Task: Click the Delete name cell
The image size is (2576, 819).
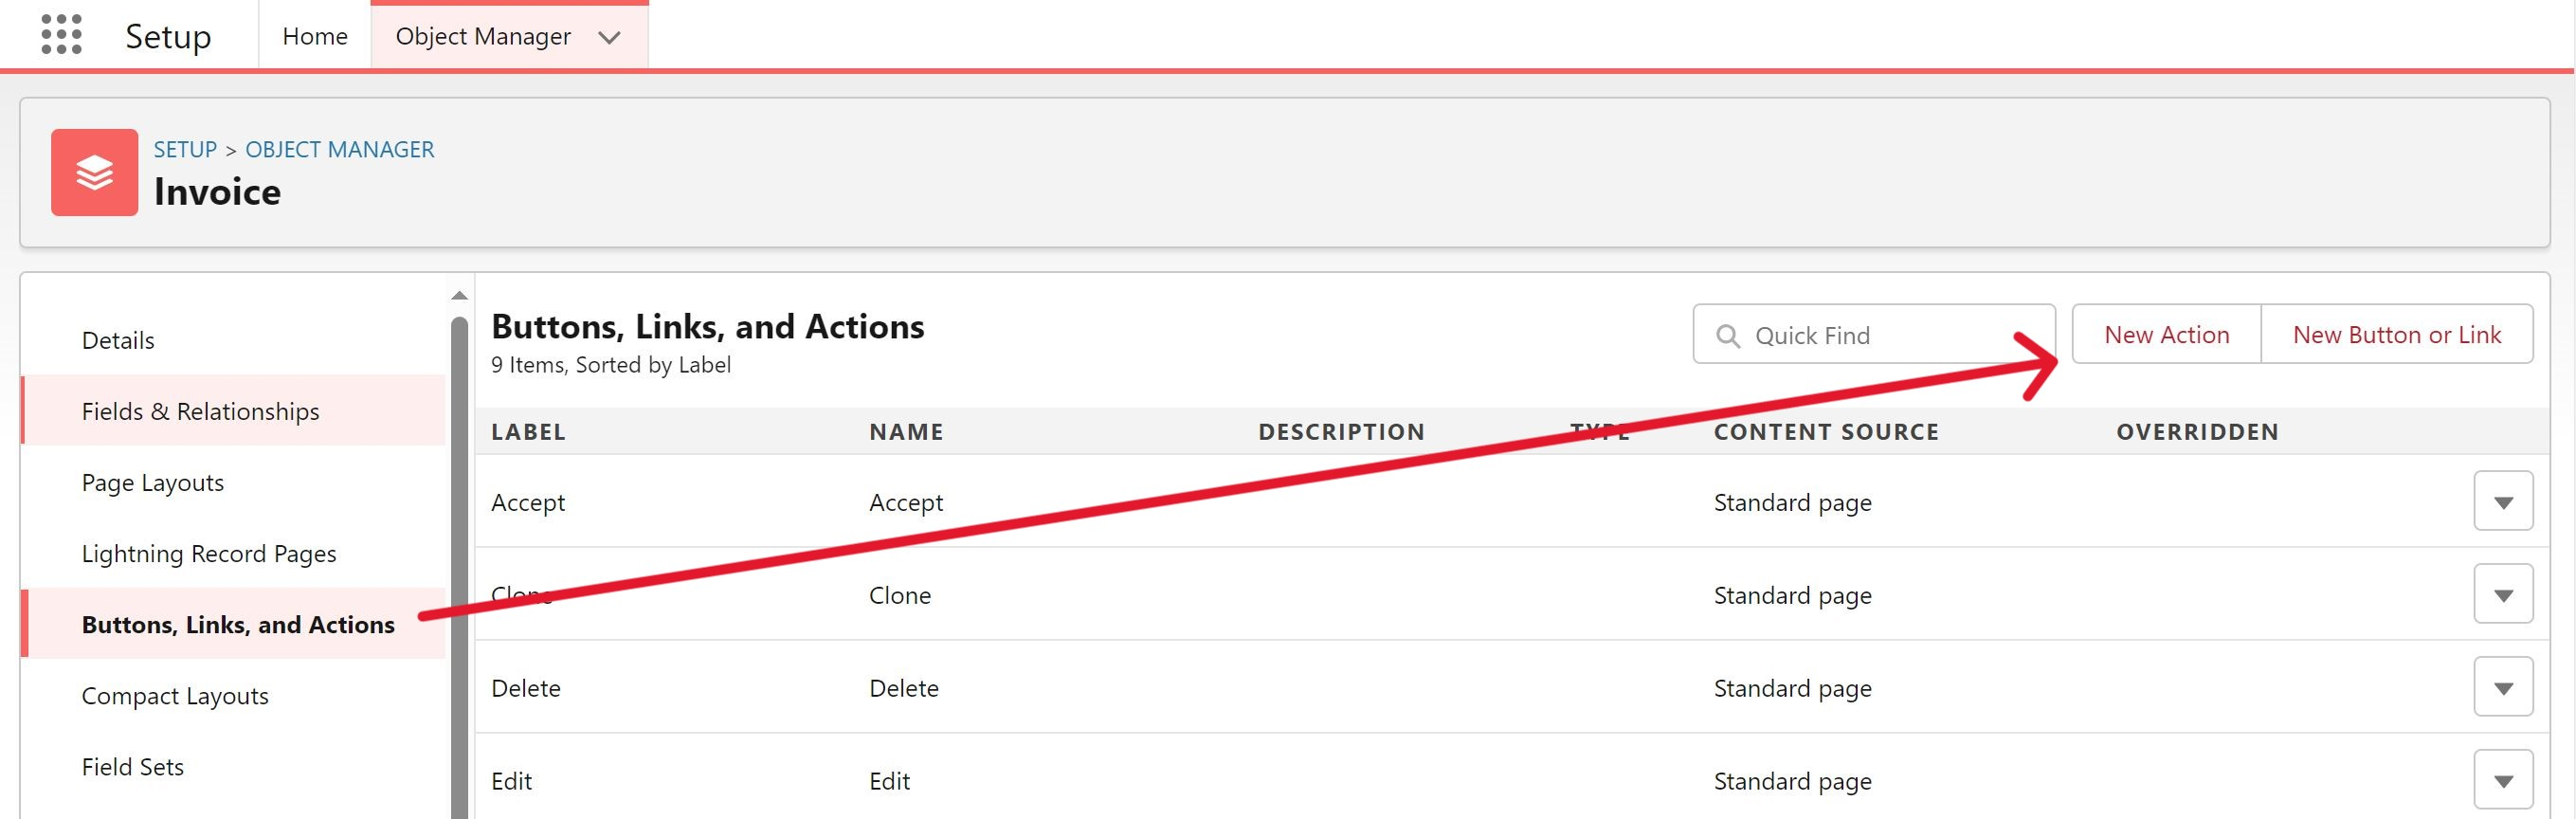Action: (x=904, y=688)
